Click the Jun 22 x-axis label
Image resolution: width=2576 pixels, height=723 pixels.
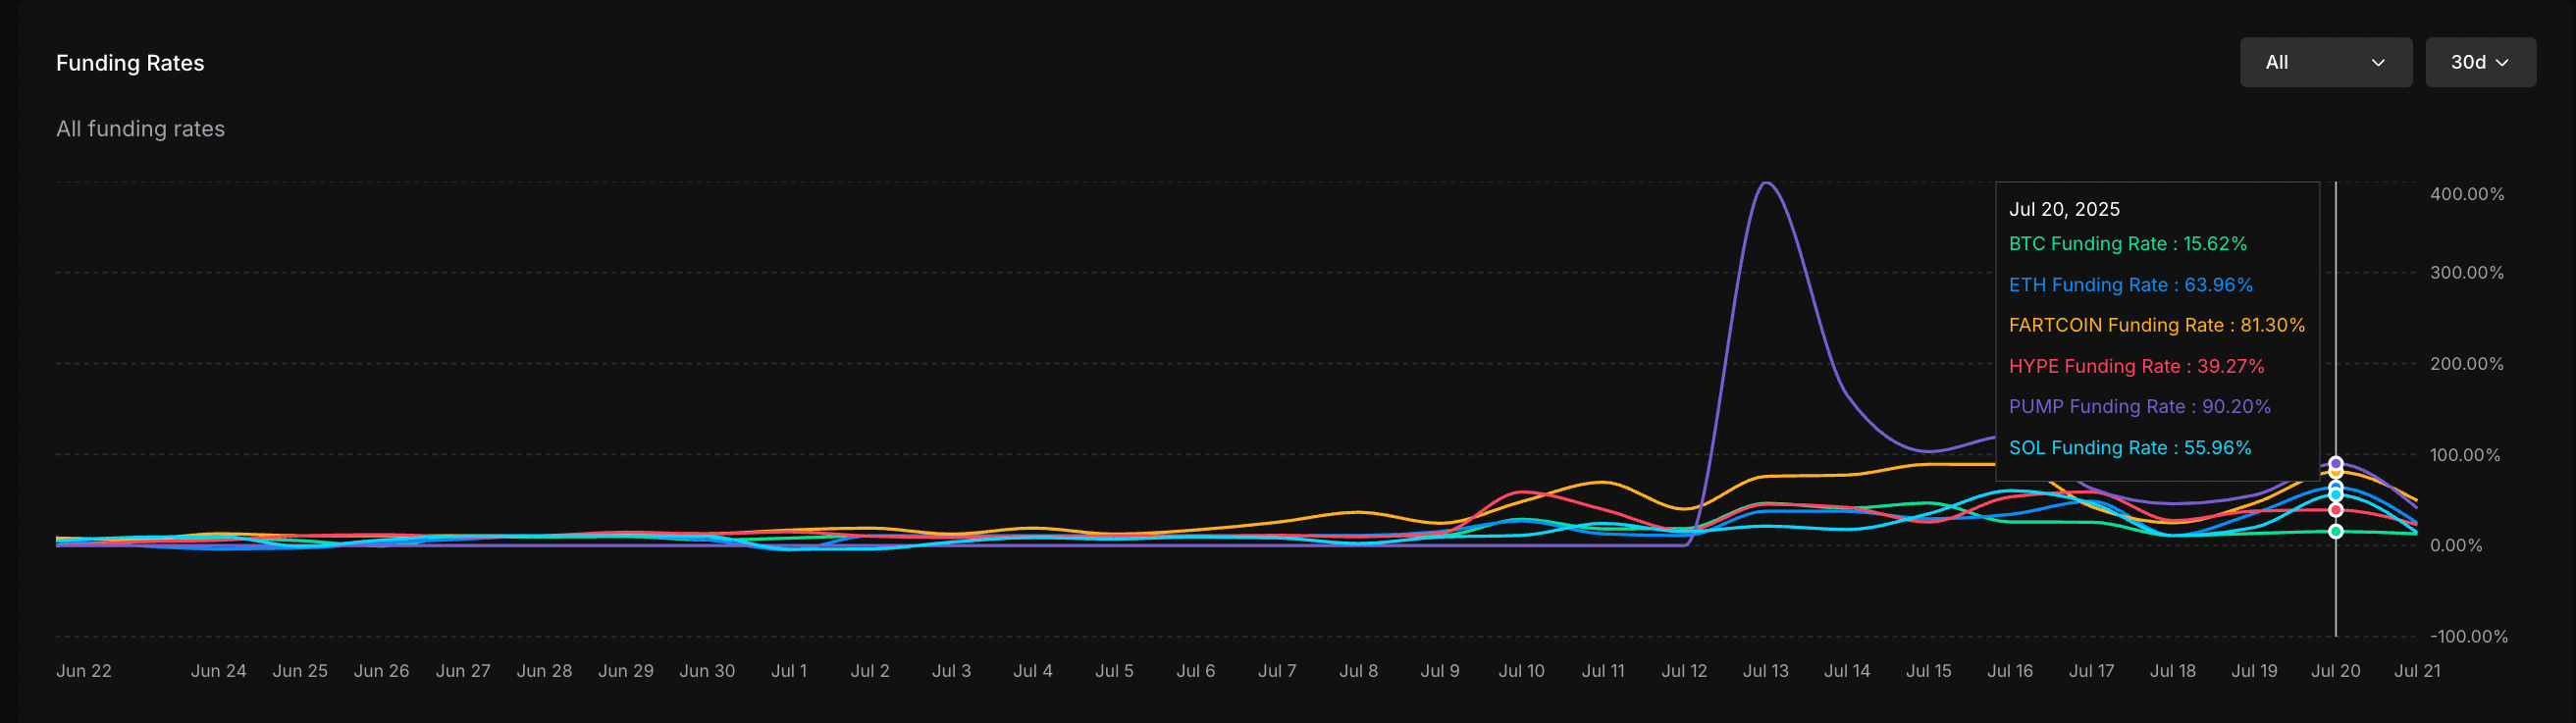(84, 671)
